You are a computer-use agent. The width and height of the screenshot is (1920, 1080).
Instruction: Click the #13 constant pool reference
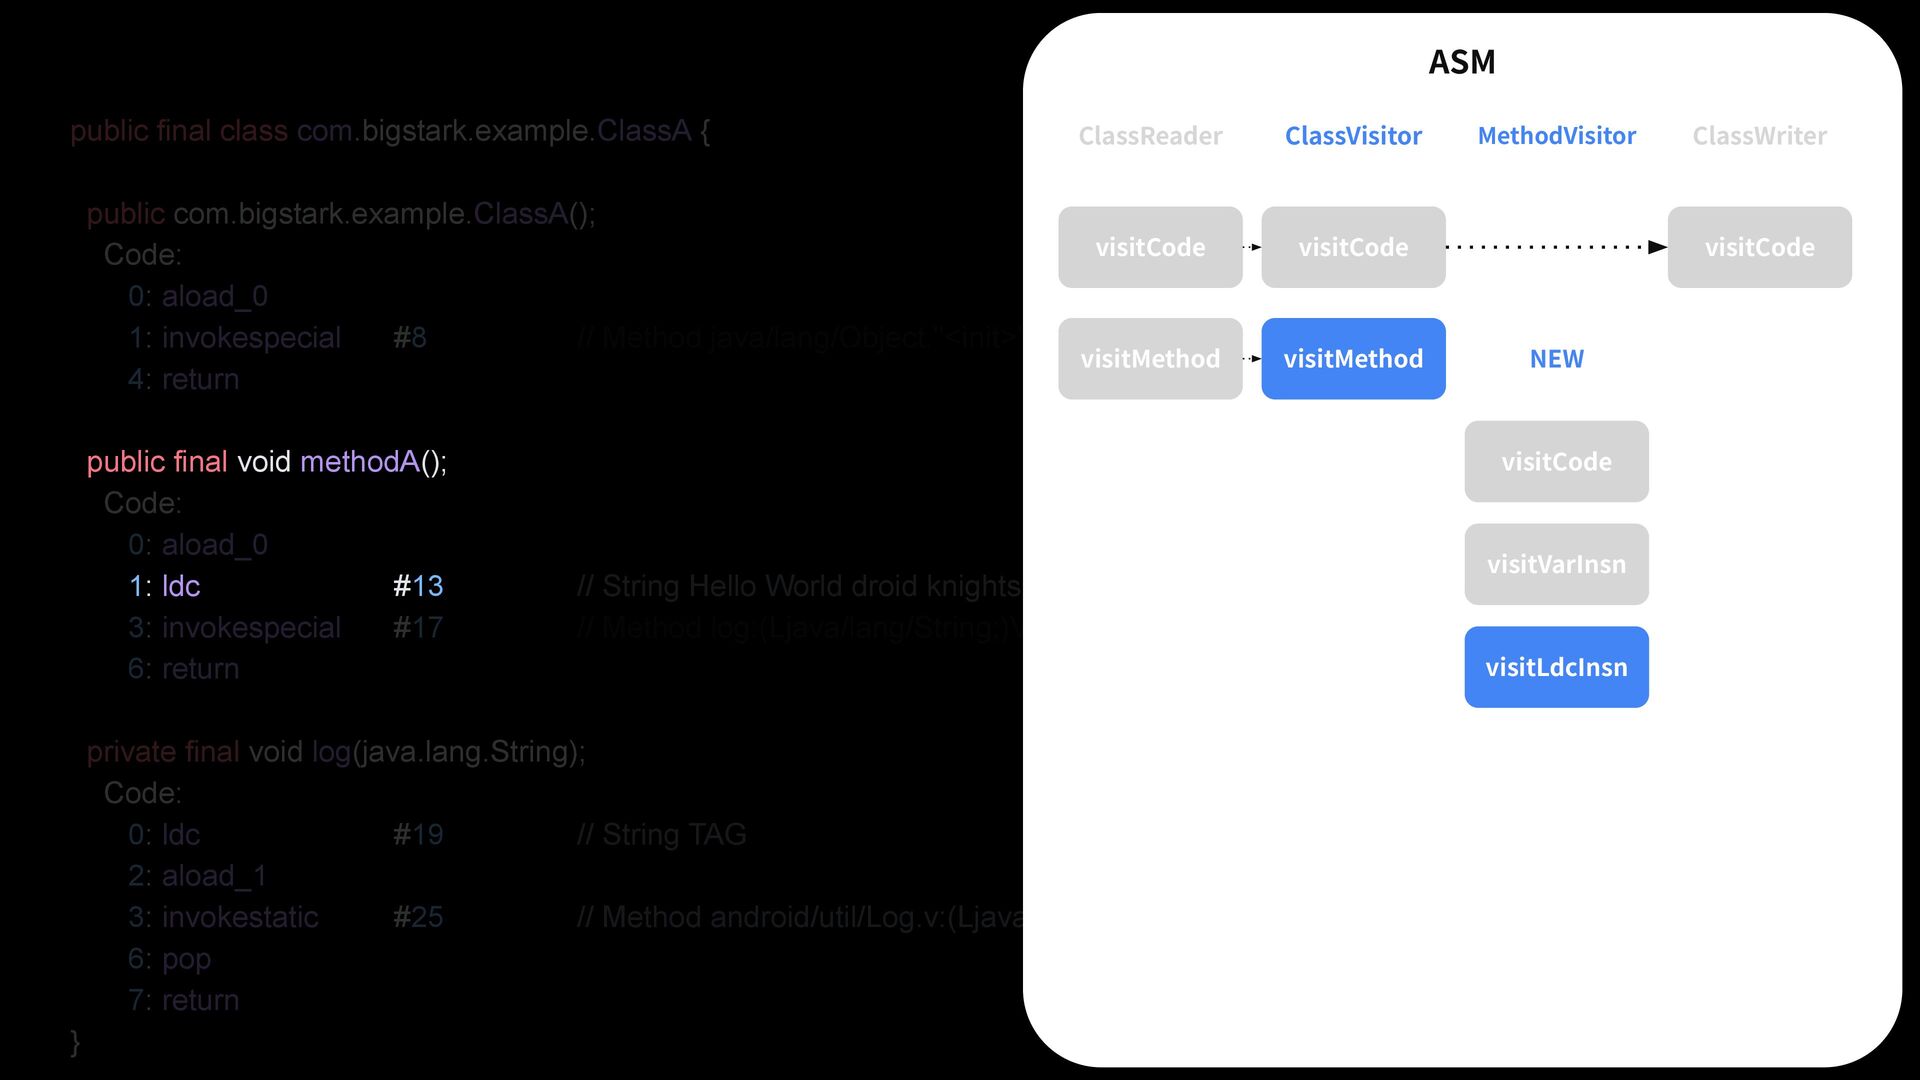(418, 586)
